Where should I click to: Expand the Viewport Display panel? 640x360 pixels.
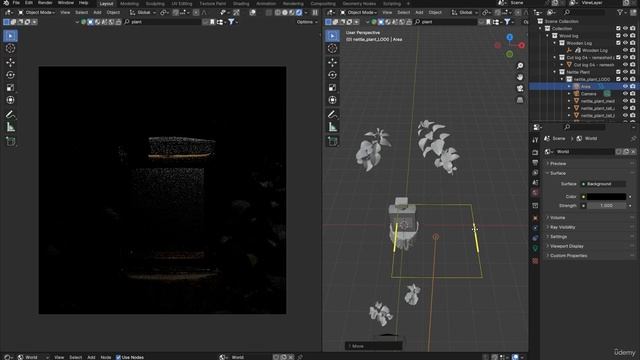[567, 247]
